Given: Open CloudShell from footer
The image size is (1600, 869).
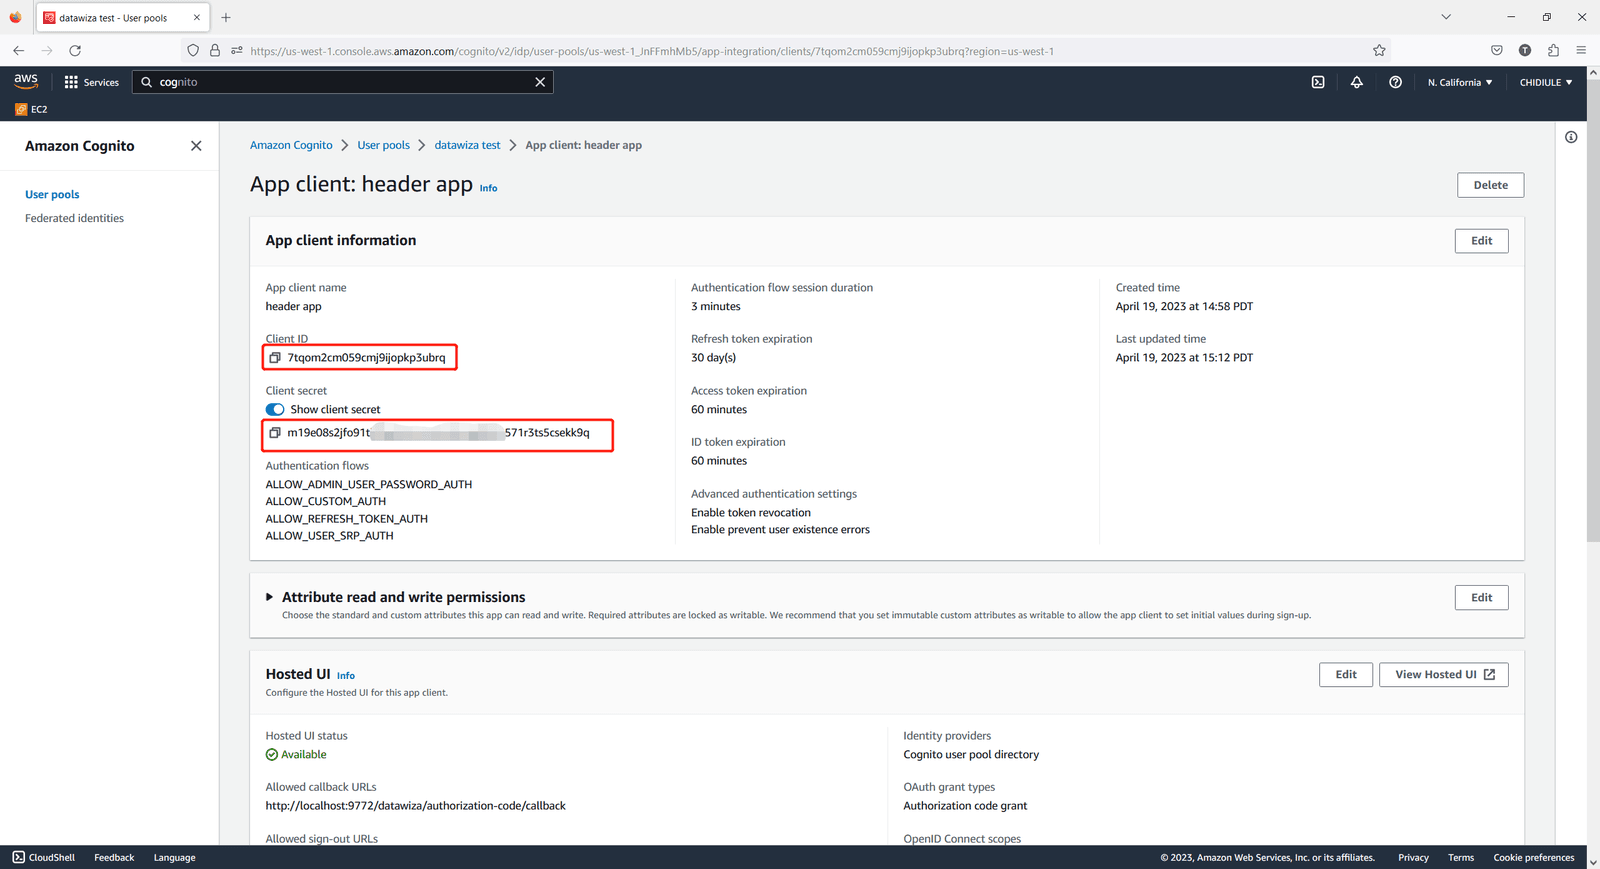Looking at the screenshot, I should pos(44,857).
